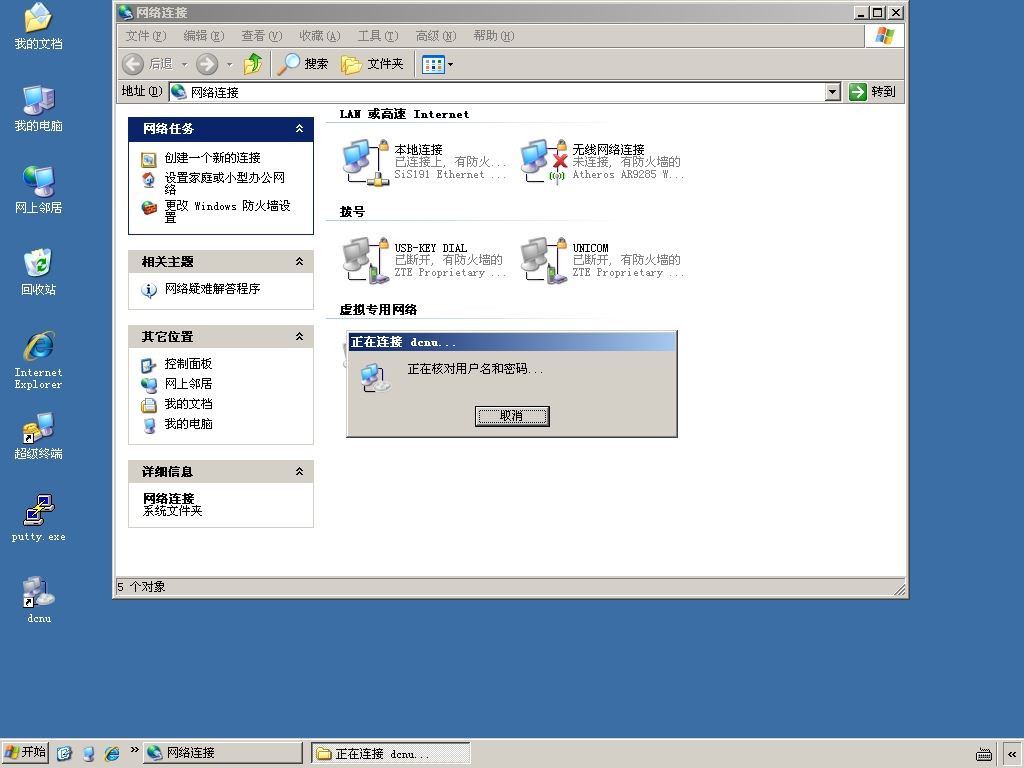This screenshot has height=768, width=1024.
Task: Open the Search (搜索) toolbar button
Action: 302,64
